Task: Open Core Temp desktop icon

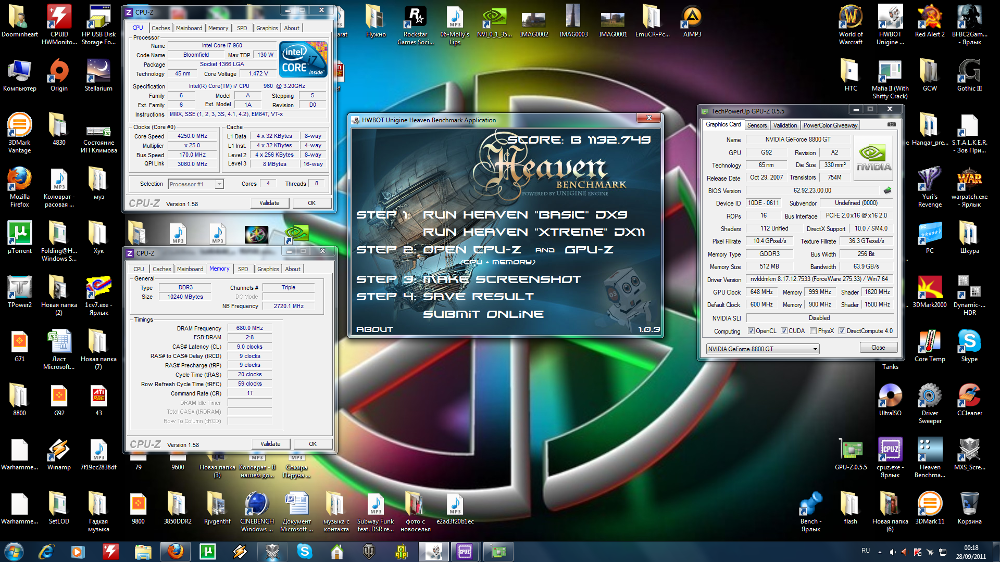Action: coord(929,346)
